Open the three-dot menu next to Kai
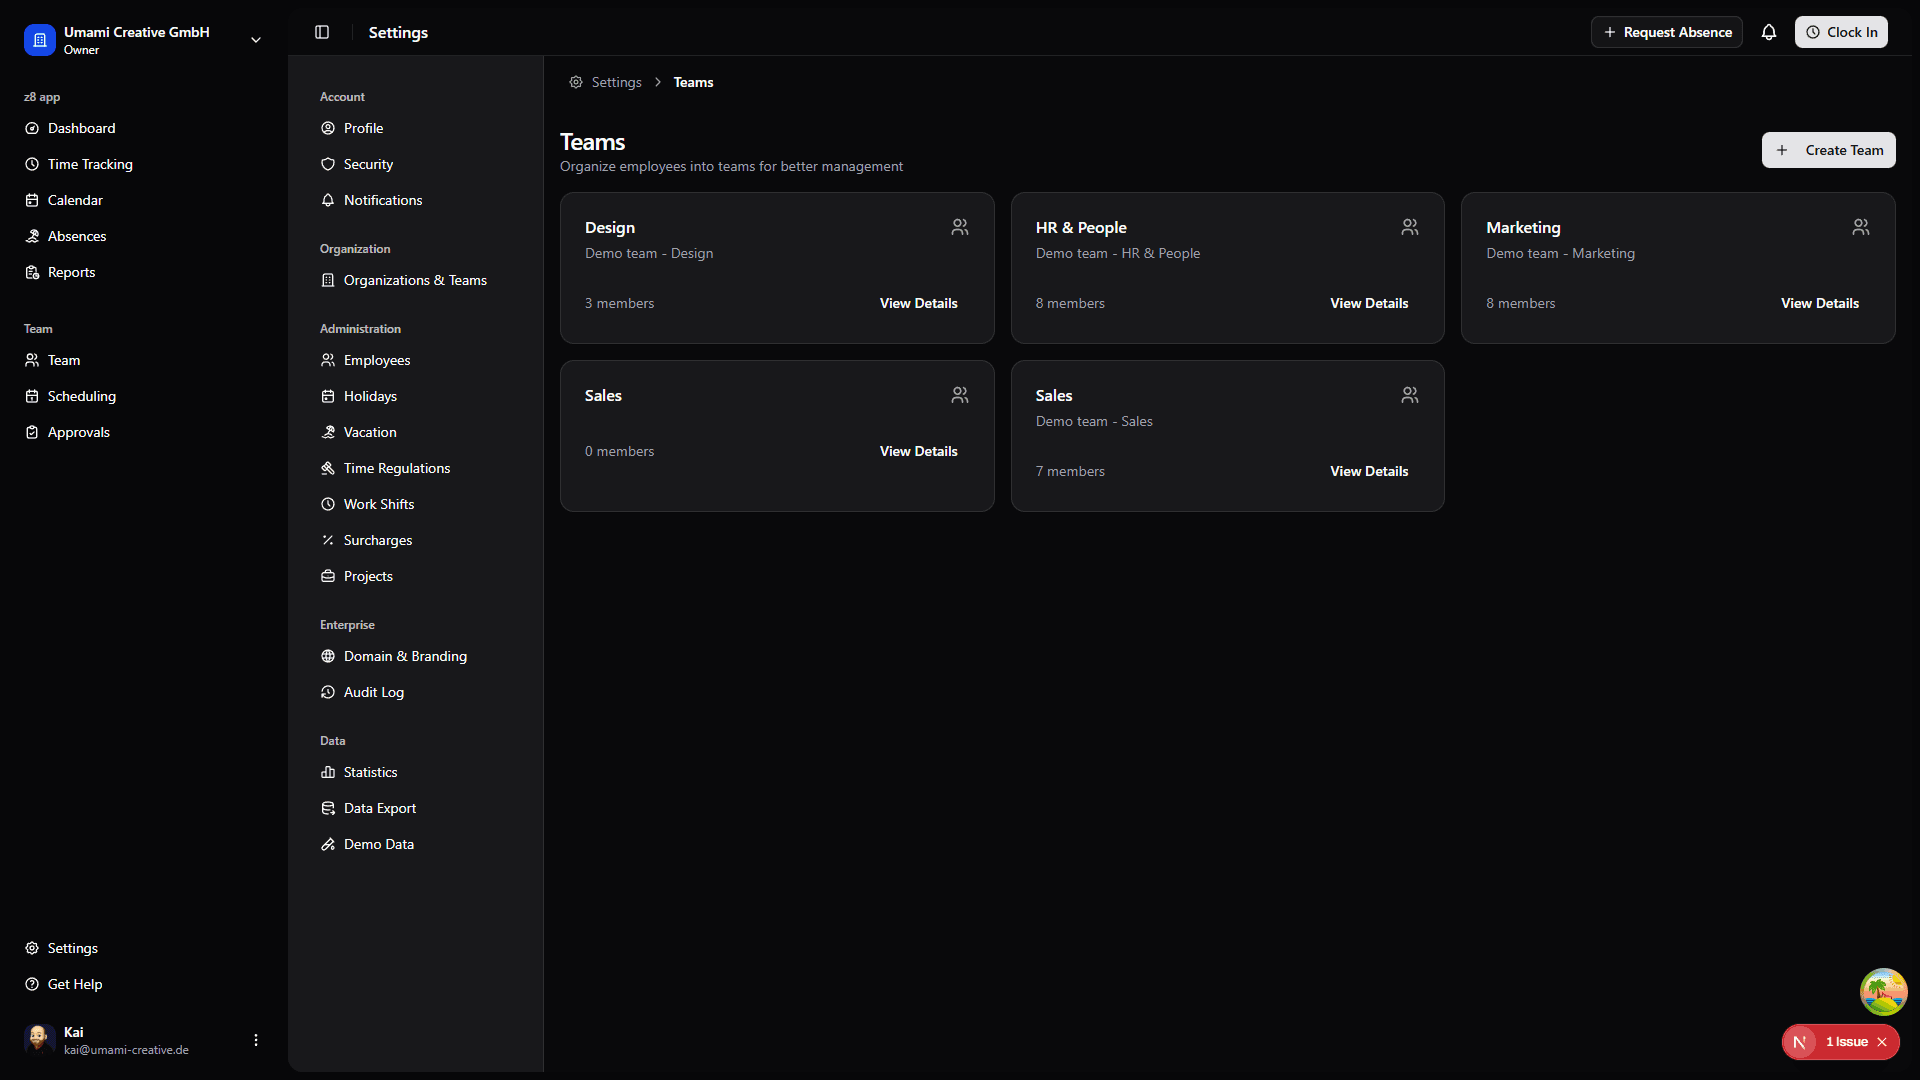Viewport: 1920px width, 1080px height. (x=255, y=1040)
